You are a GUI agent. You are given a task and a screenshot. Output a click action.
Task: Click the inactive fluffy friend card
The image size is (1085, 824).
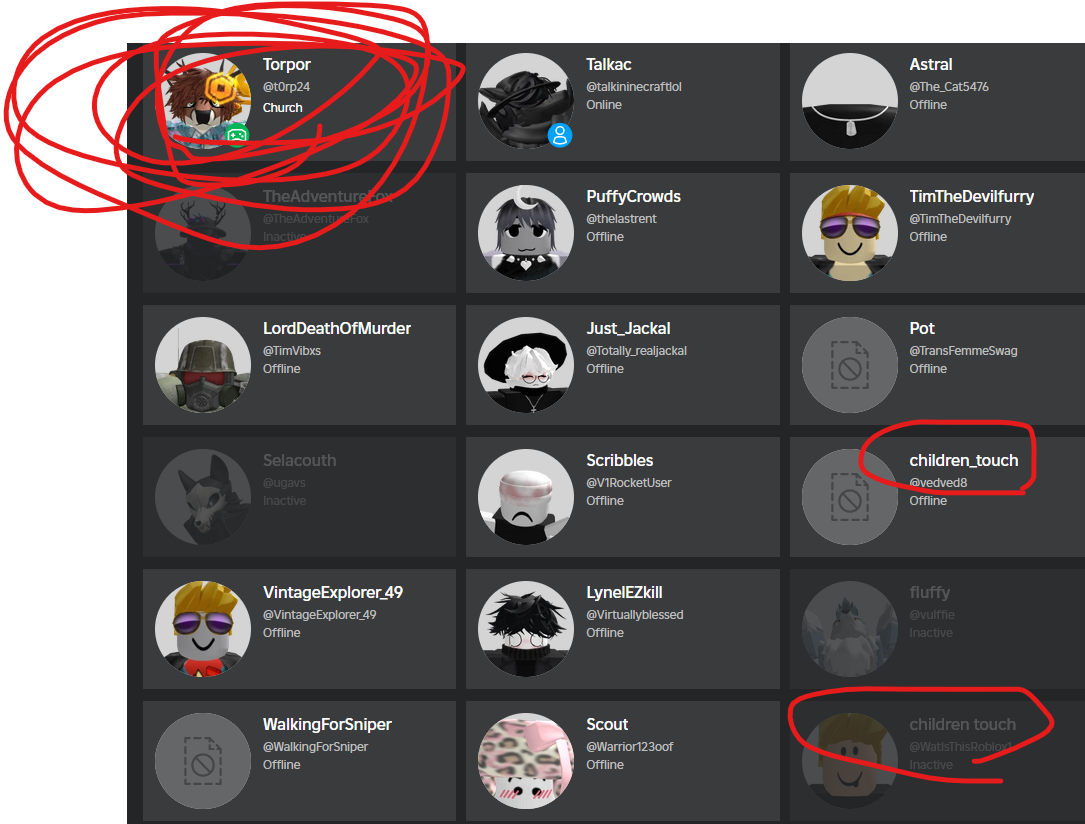coord(937,629)
